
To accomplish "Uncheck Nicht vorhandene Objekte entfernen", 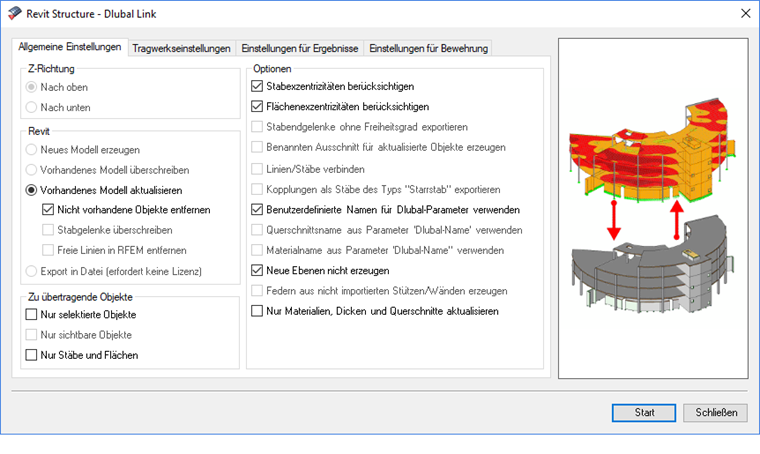I will [x=48, y=210].
